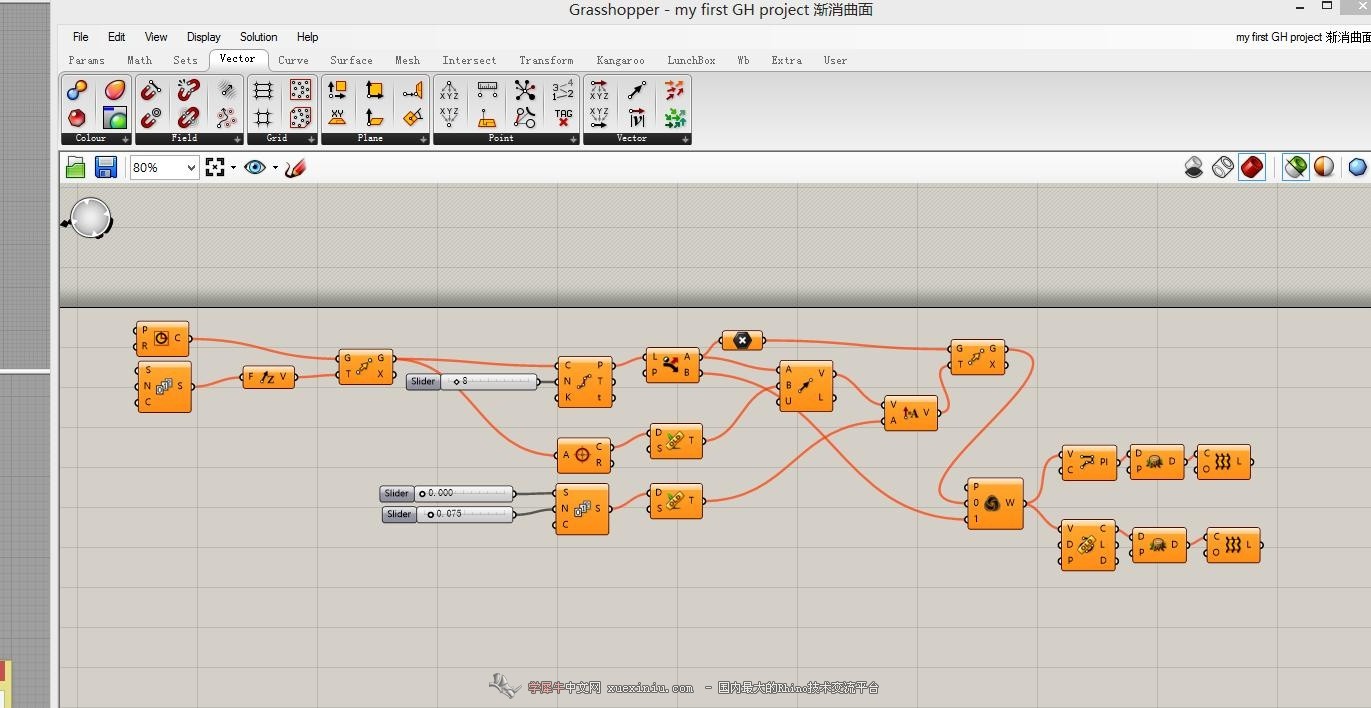
Task: Click the T output of Divide Curve component
Action: coord(601,381)
